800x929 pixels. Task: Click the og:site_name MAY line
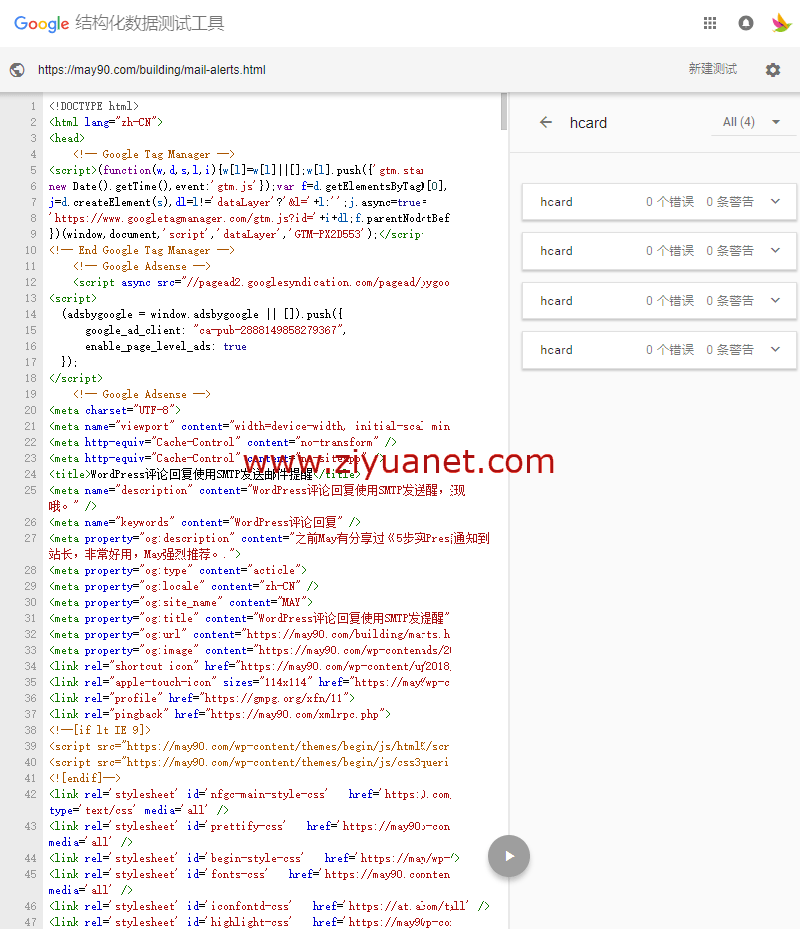181,602
